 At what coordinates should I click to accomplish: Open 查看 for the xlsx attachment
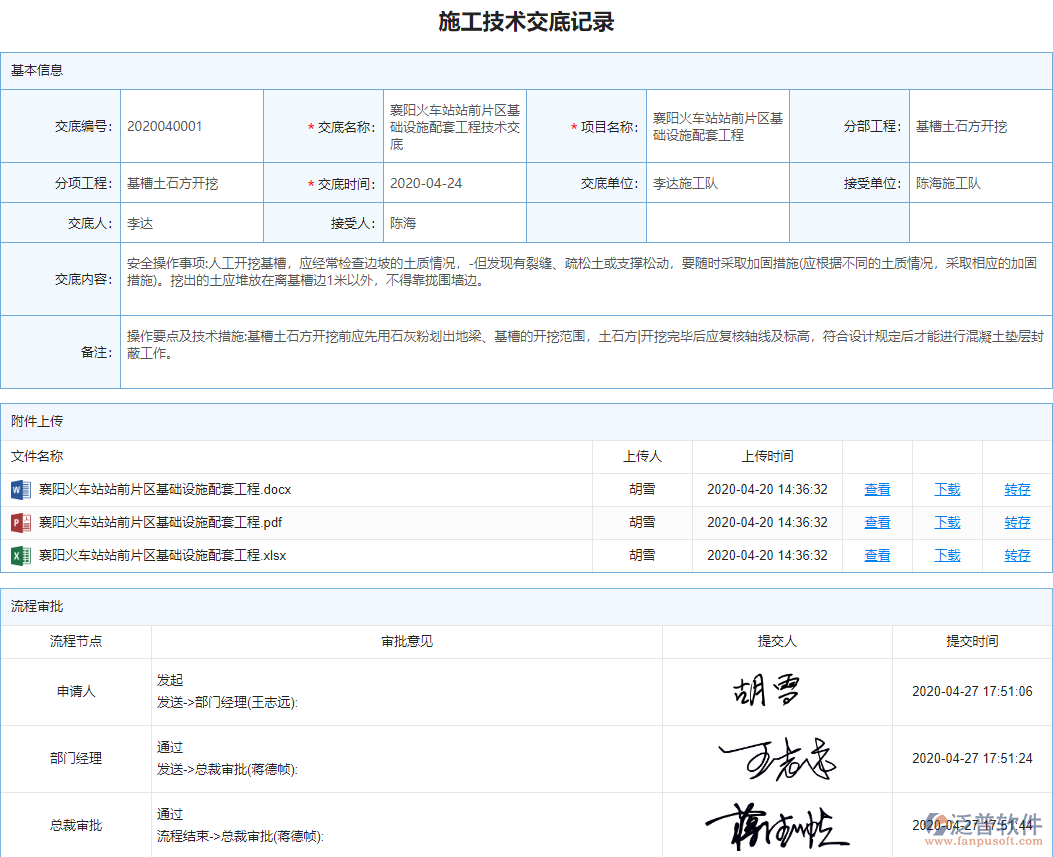[x=877, y=555]
